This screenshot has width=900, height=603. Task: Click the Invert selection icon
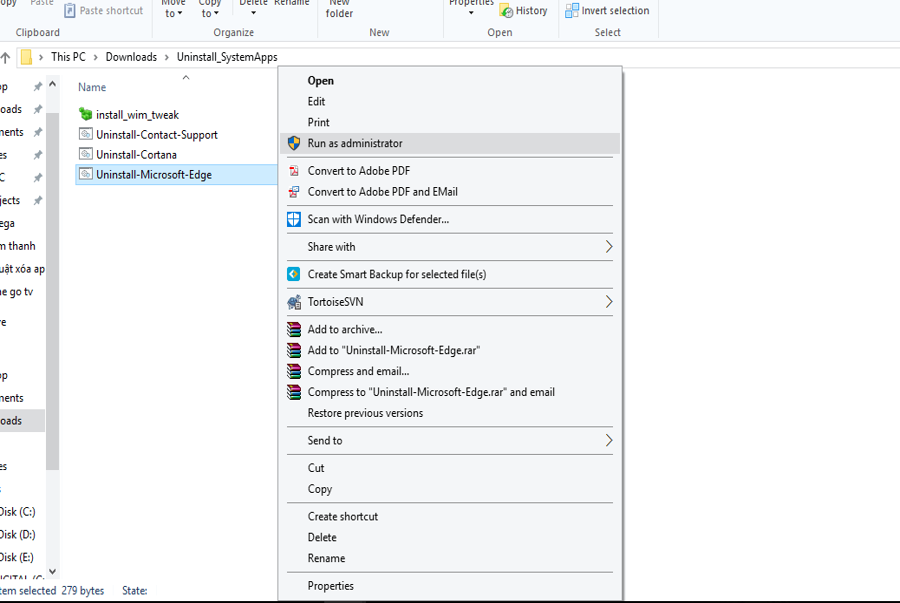[x=572, y=10]
